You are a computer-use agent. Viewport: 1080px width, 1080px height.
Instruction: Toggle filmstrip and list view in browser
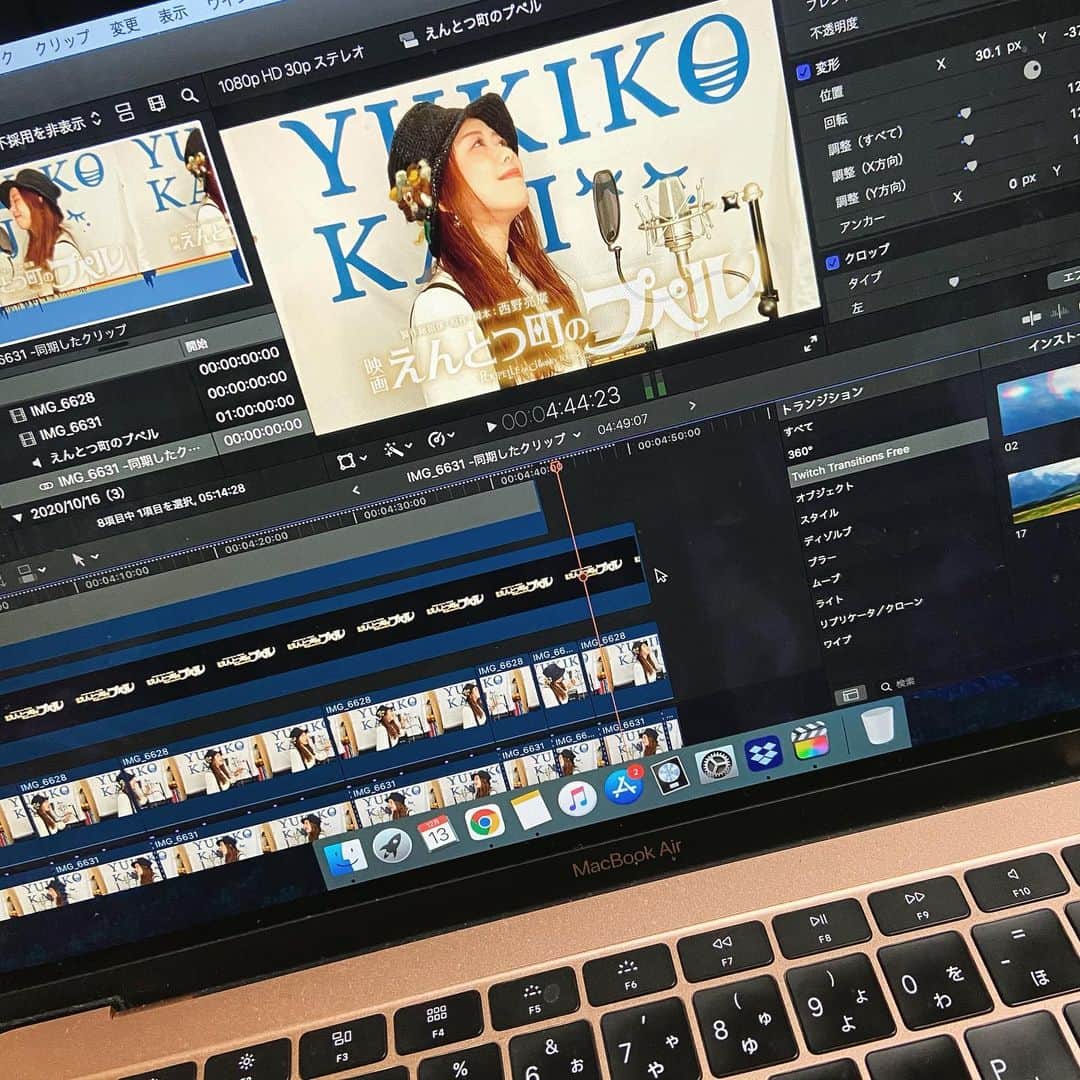(x=124, y=112)
